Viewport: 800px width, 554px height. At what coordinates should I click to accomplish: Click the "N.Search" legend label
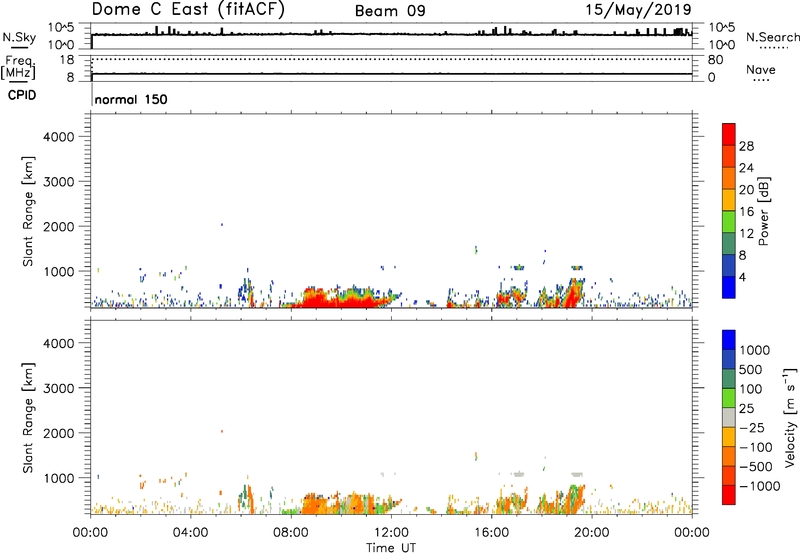[772, 37]
